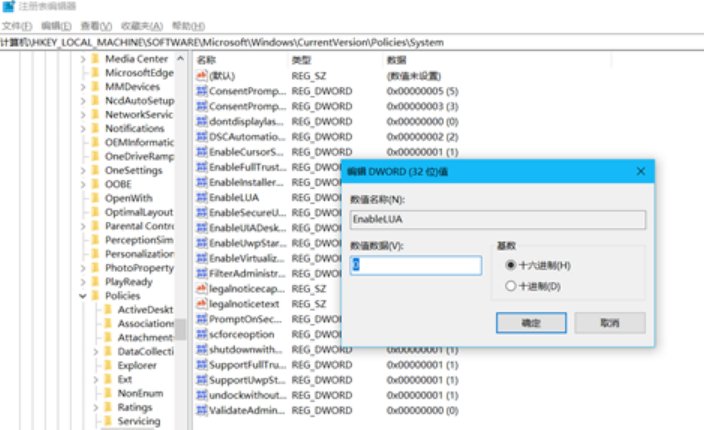
Task: Click the 数值数据 value data field
Action: click(x=416, y=265)
